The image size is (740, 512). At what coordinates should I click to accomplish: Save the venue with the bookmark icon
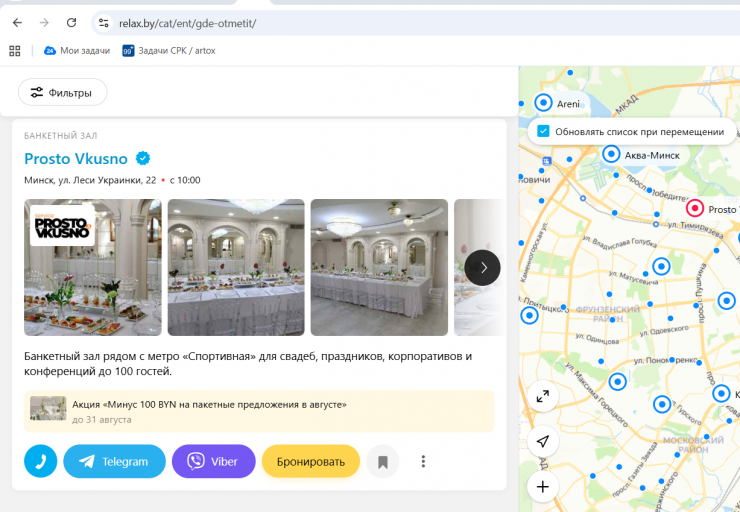(x=383, y=462)
